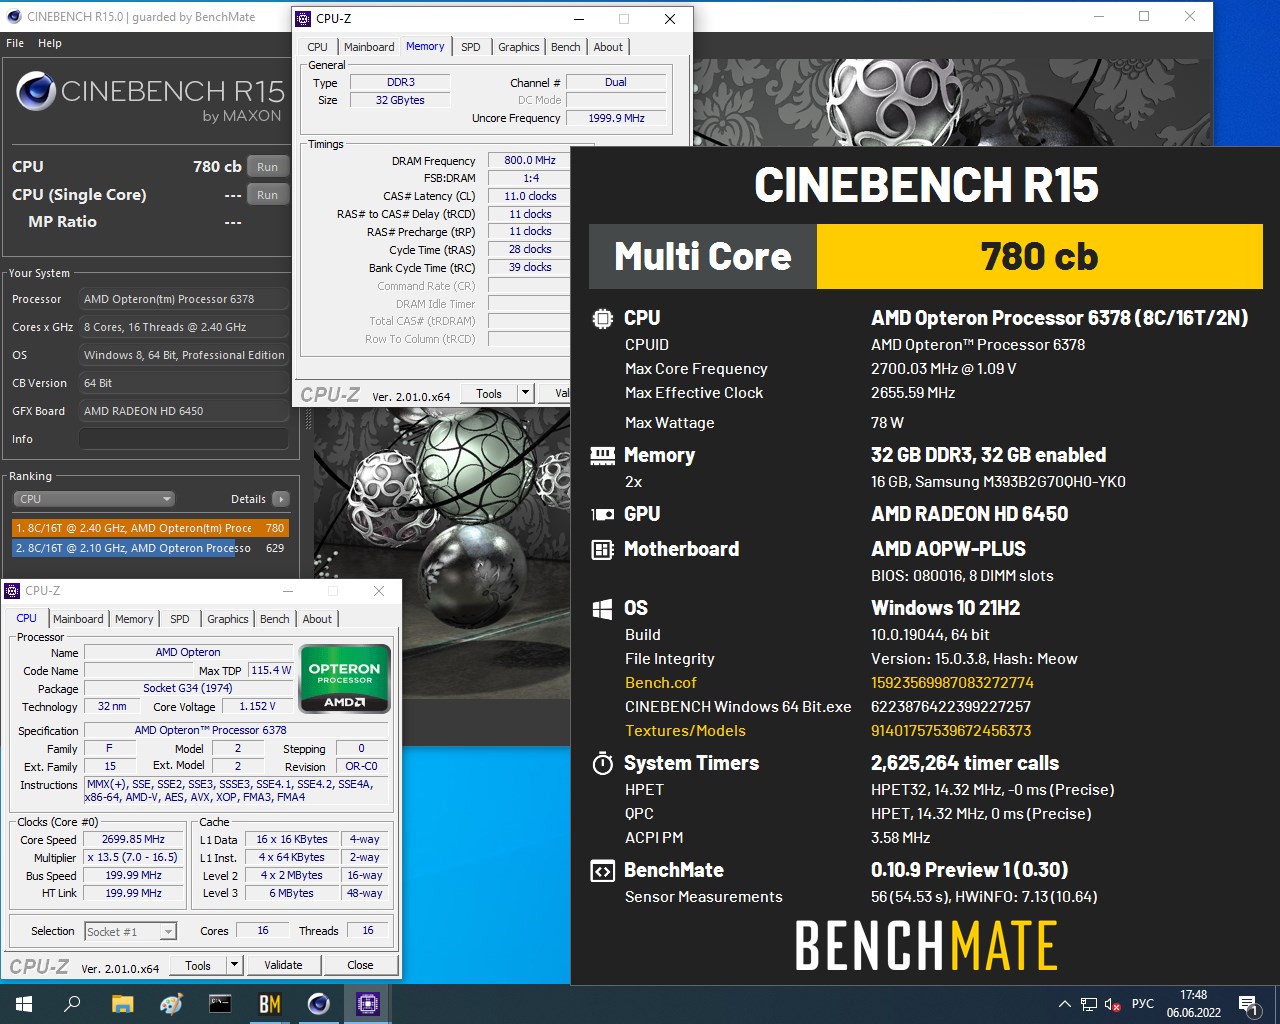Open About tab in lower CPU-Z window

coord(317,619)
